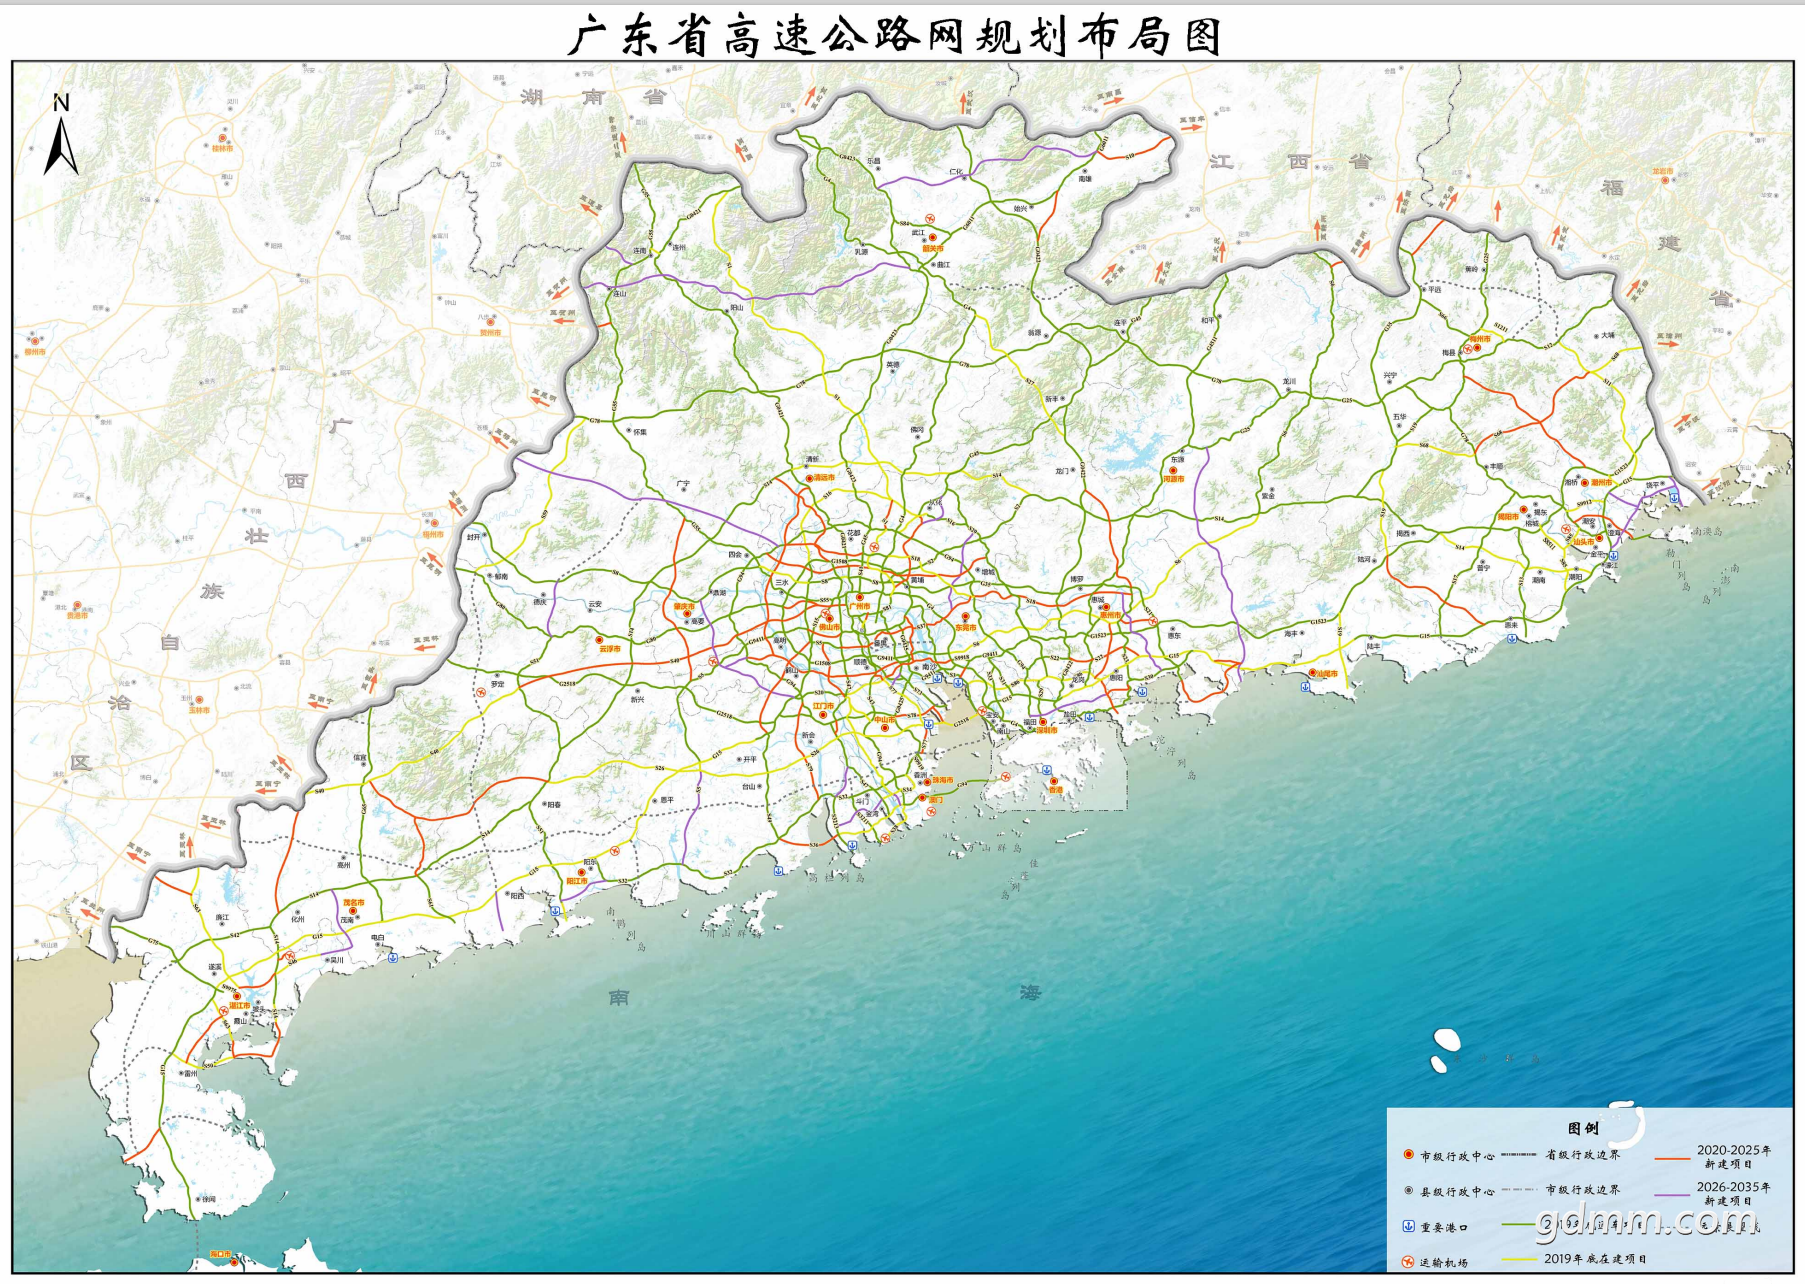Click the 深圳市 city label

(x=1046, y=730)
